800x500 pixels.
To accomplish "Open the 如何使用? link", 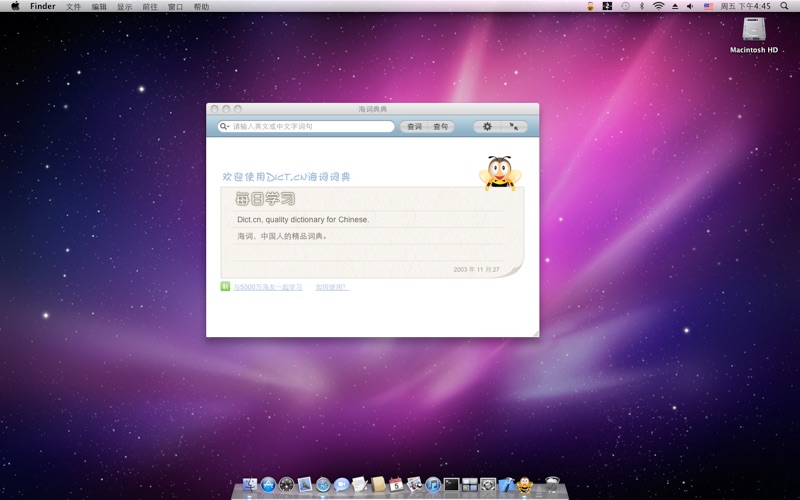I will [x=331, y=287].
